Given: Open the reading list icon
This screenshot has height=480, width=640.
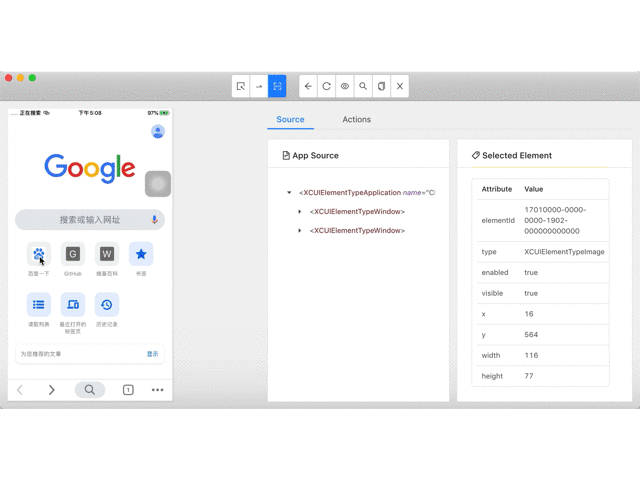Looking at the screenshot, I should [39, 304].
